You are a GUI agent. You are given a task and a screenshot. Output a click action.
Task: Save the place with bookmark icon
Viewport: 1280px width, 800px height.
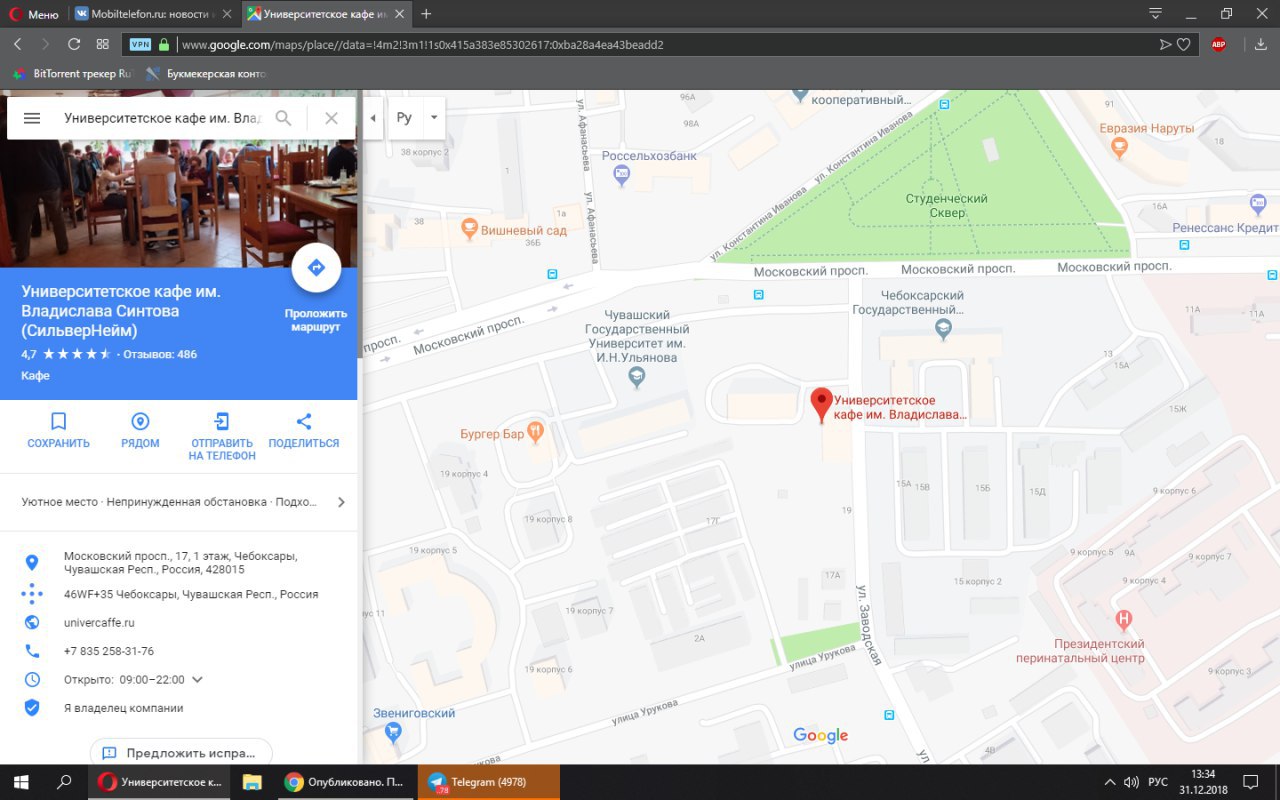point(58,421)
